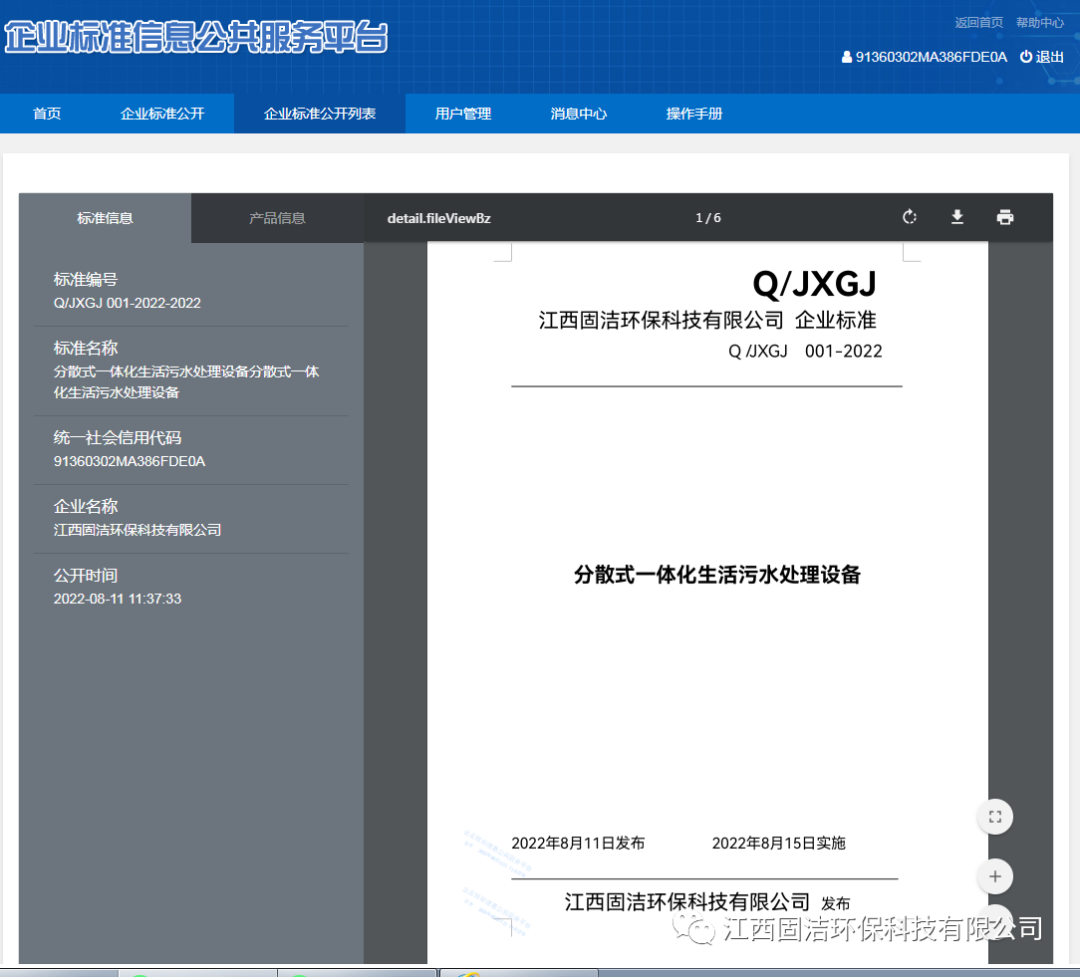Click 2022年8月15日实施 date in document
Screen dimensions: 1080x977
click(778, 843)
